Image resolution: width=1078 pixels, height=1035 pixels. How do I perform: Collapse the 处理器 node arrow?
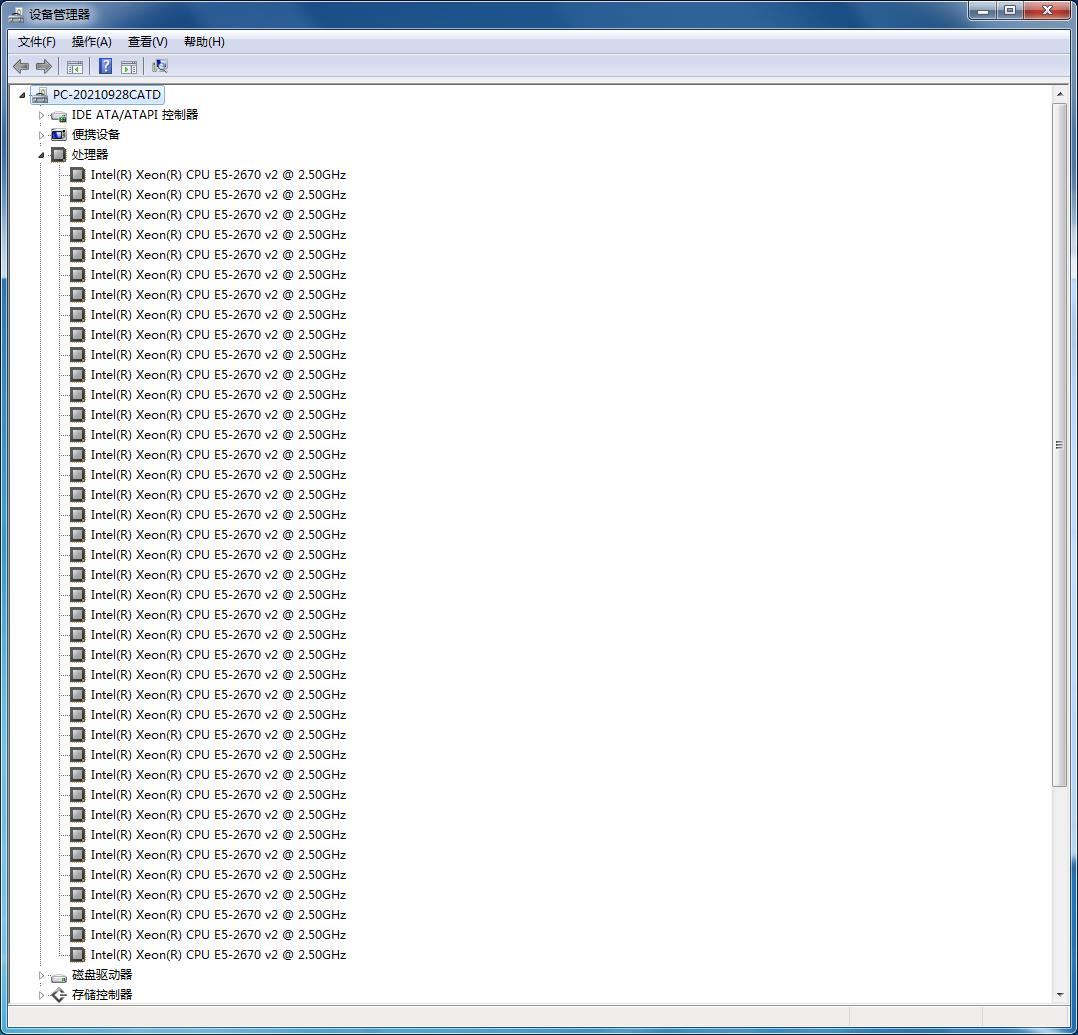[41, 155]
